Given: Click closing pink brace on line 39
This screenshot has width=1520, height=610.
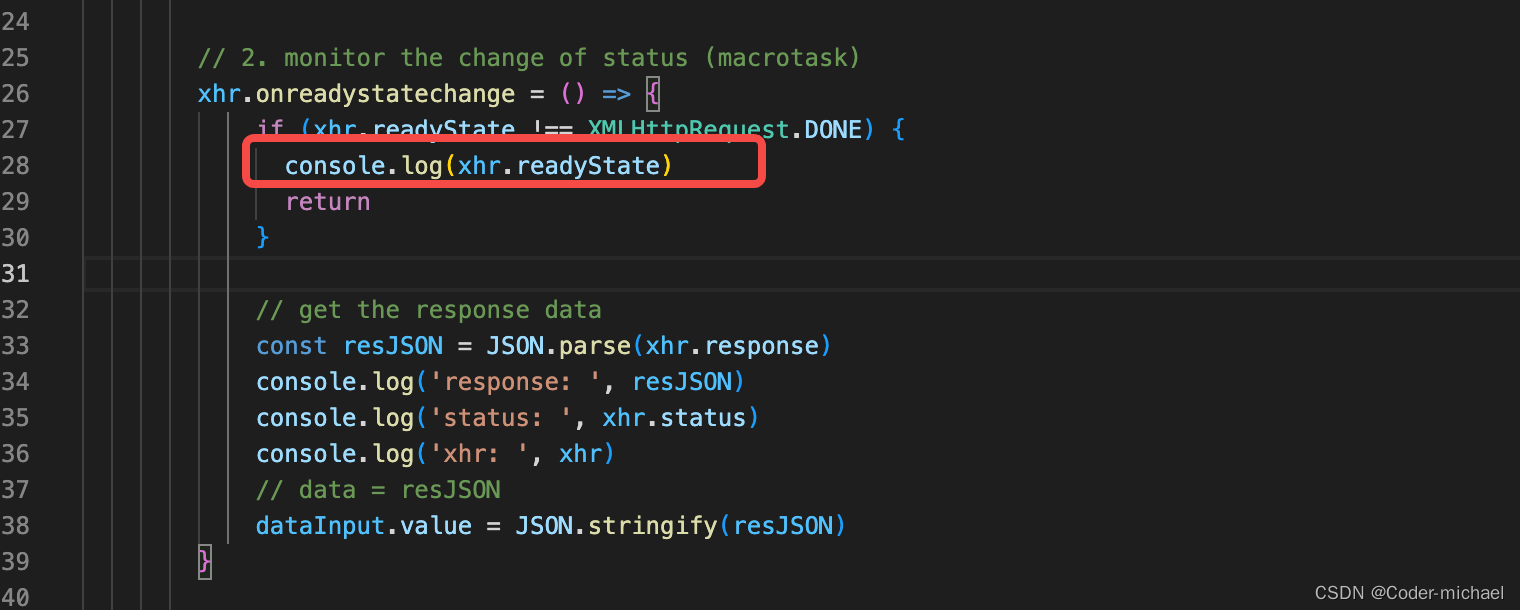Looking at the screenshot, I should [205, 560].
